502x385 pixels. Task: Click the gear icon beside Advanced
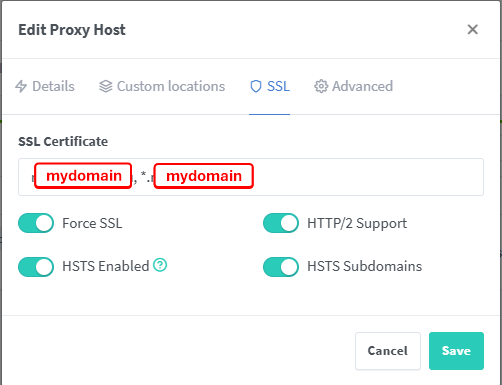tap(321, 86)
